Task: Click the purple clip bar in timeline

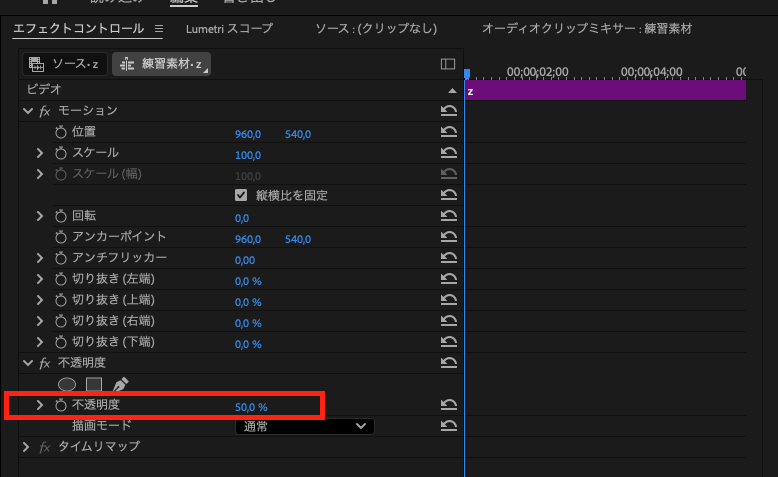Action: coord(606,91)
